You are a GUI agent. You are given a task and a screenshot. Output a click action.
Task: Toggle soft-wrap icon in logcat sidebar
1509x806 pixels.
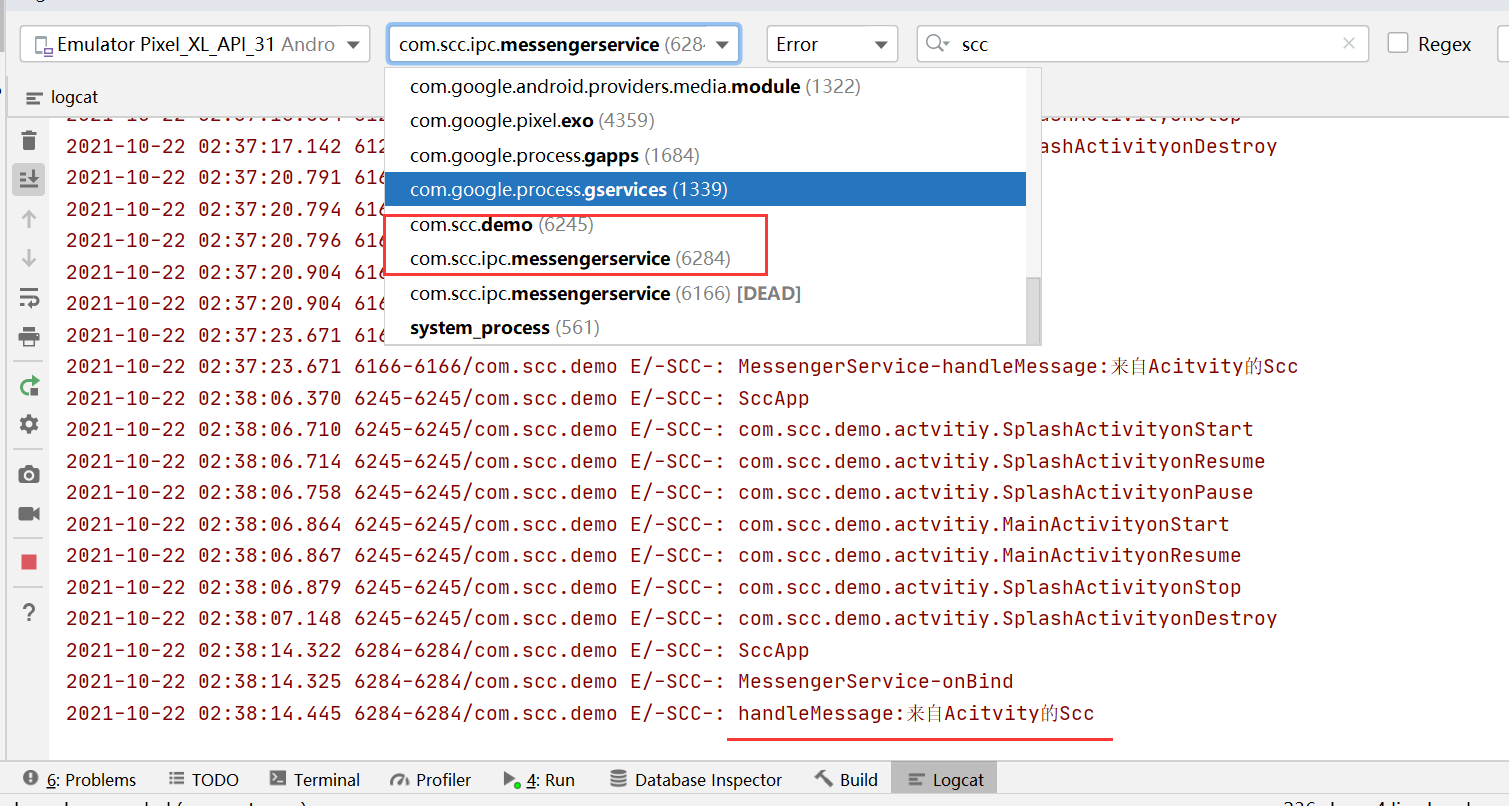tap(29, 297)
